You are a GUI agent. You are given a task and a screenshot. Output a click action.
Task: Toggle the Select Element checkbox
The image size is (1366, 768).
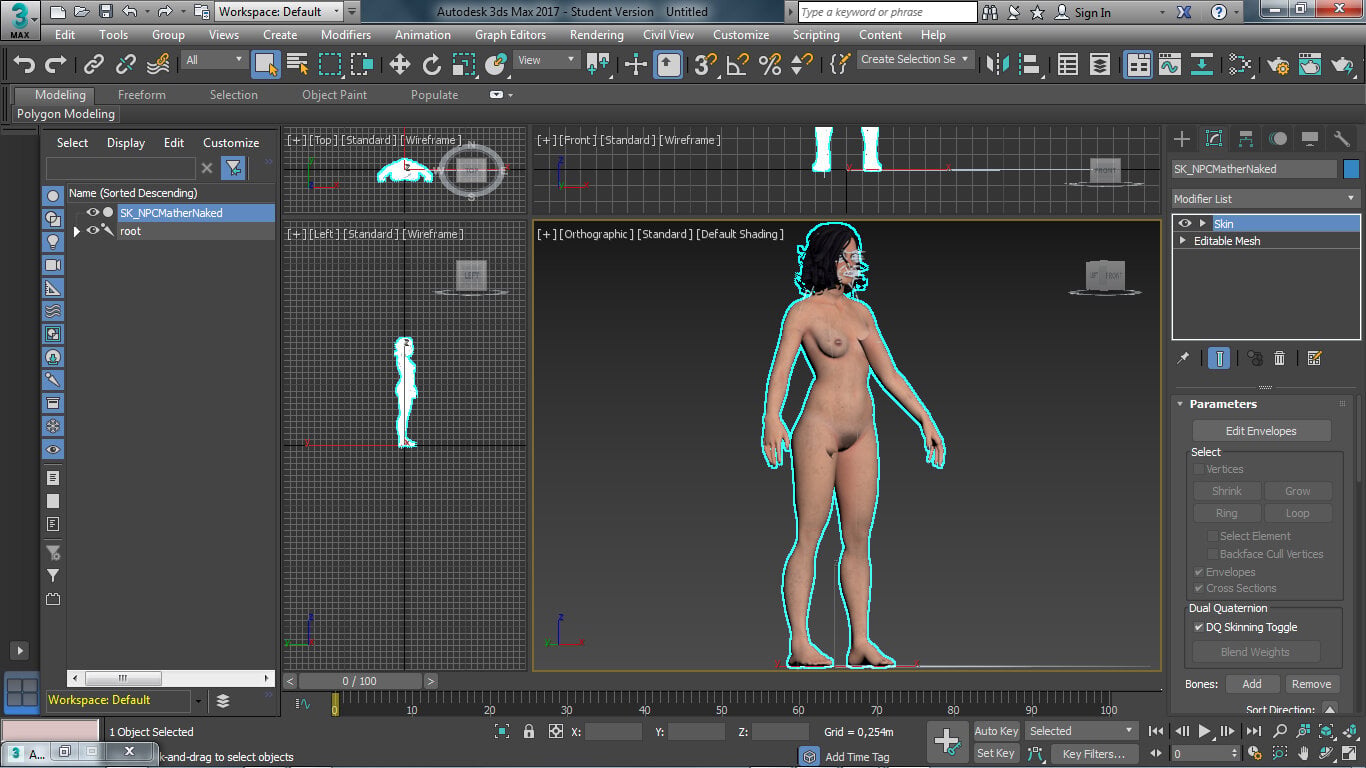coord(1213,536)
